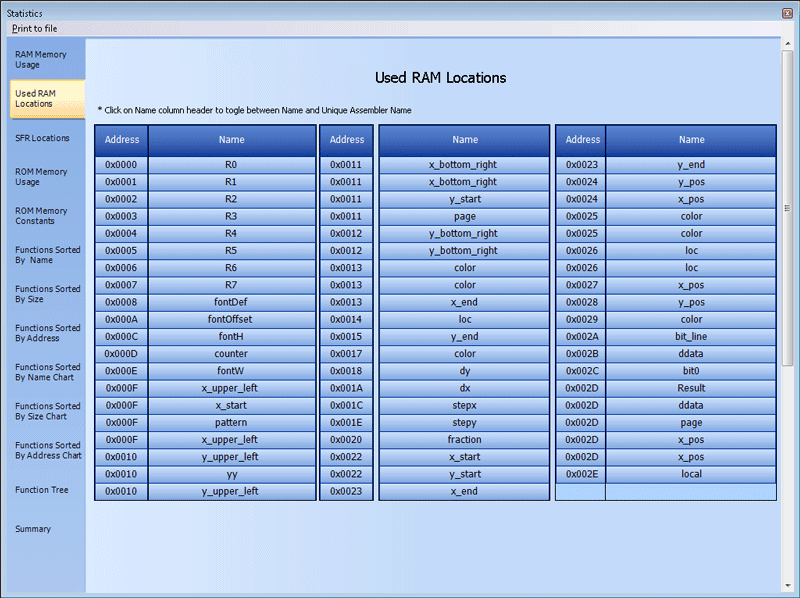This screenshot has height=598, width=800.
Task: Click address cell 0x0020
Action: coord(346,439)
